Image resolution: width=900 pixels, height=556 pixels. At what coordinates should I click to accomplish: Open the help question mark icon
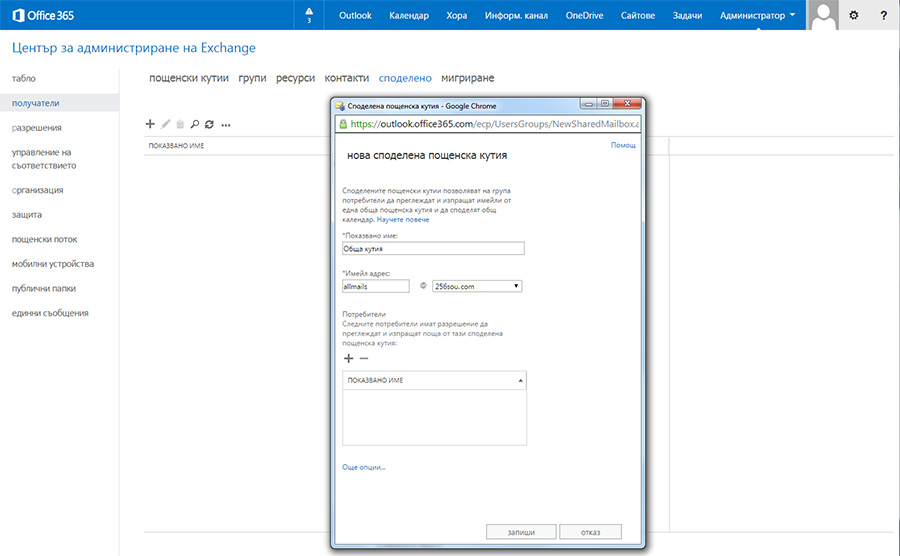[x=883, y=15]
